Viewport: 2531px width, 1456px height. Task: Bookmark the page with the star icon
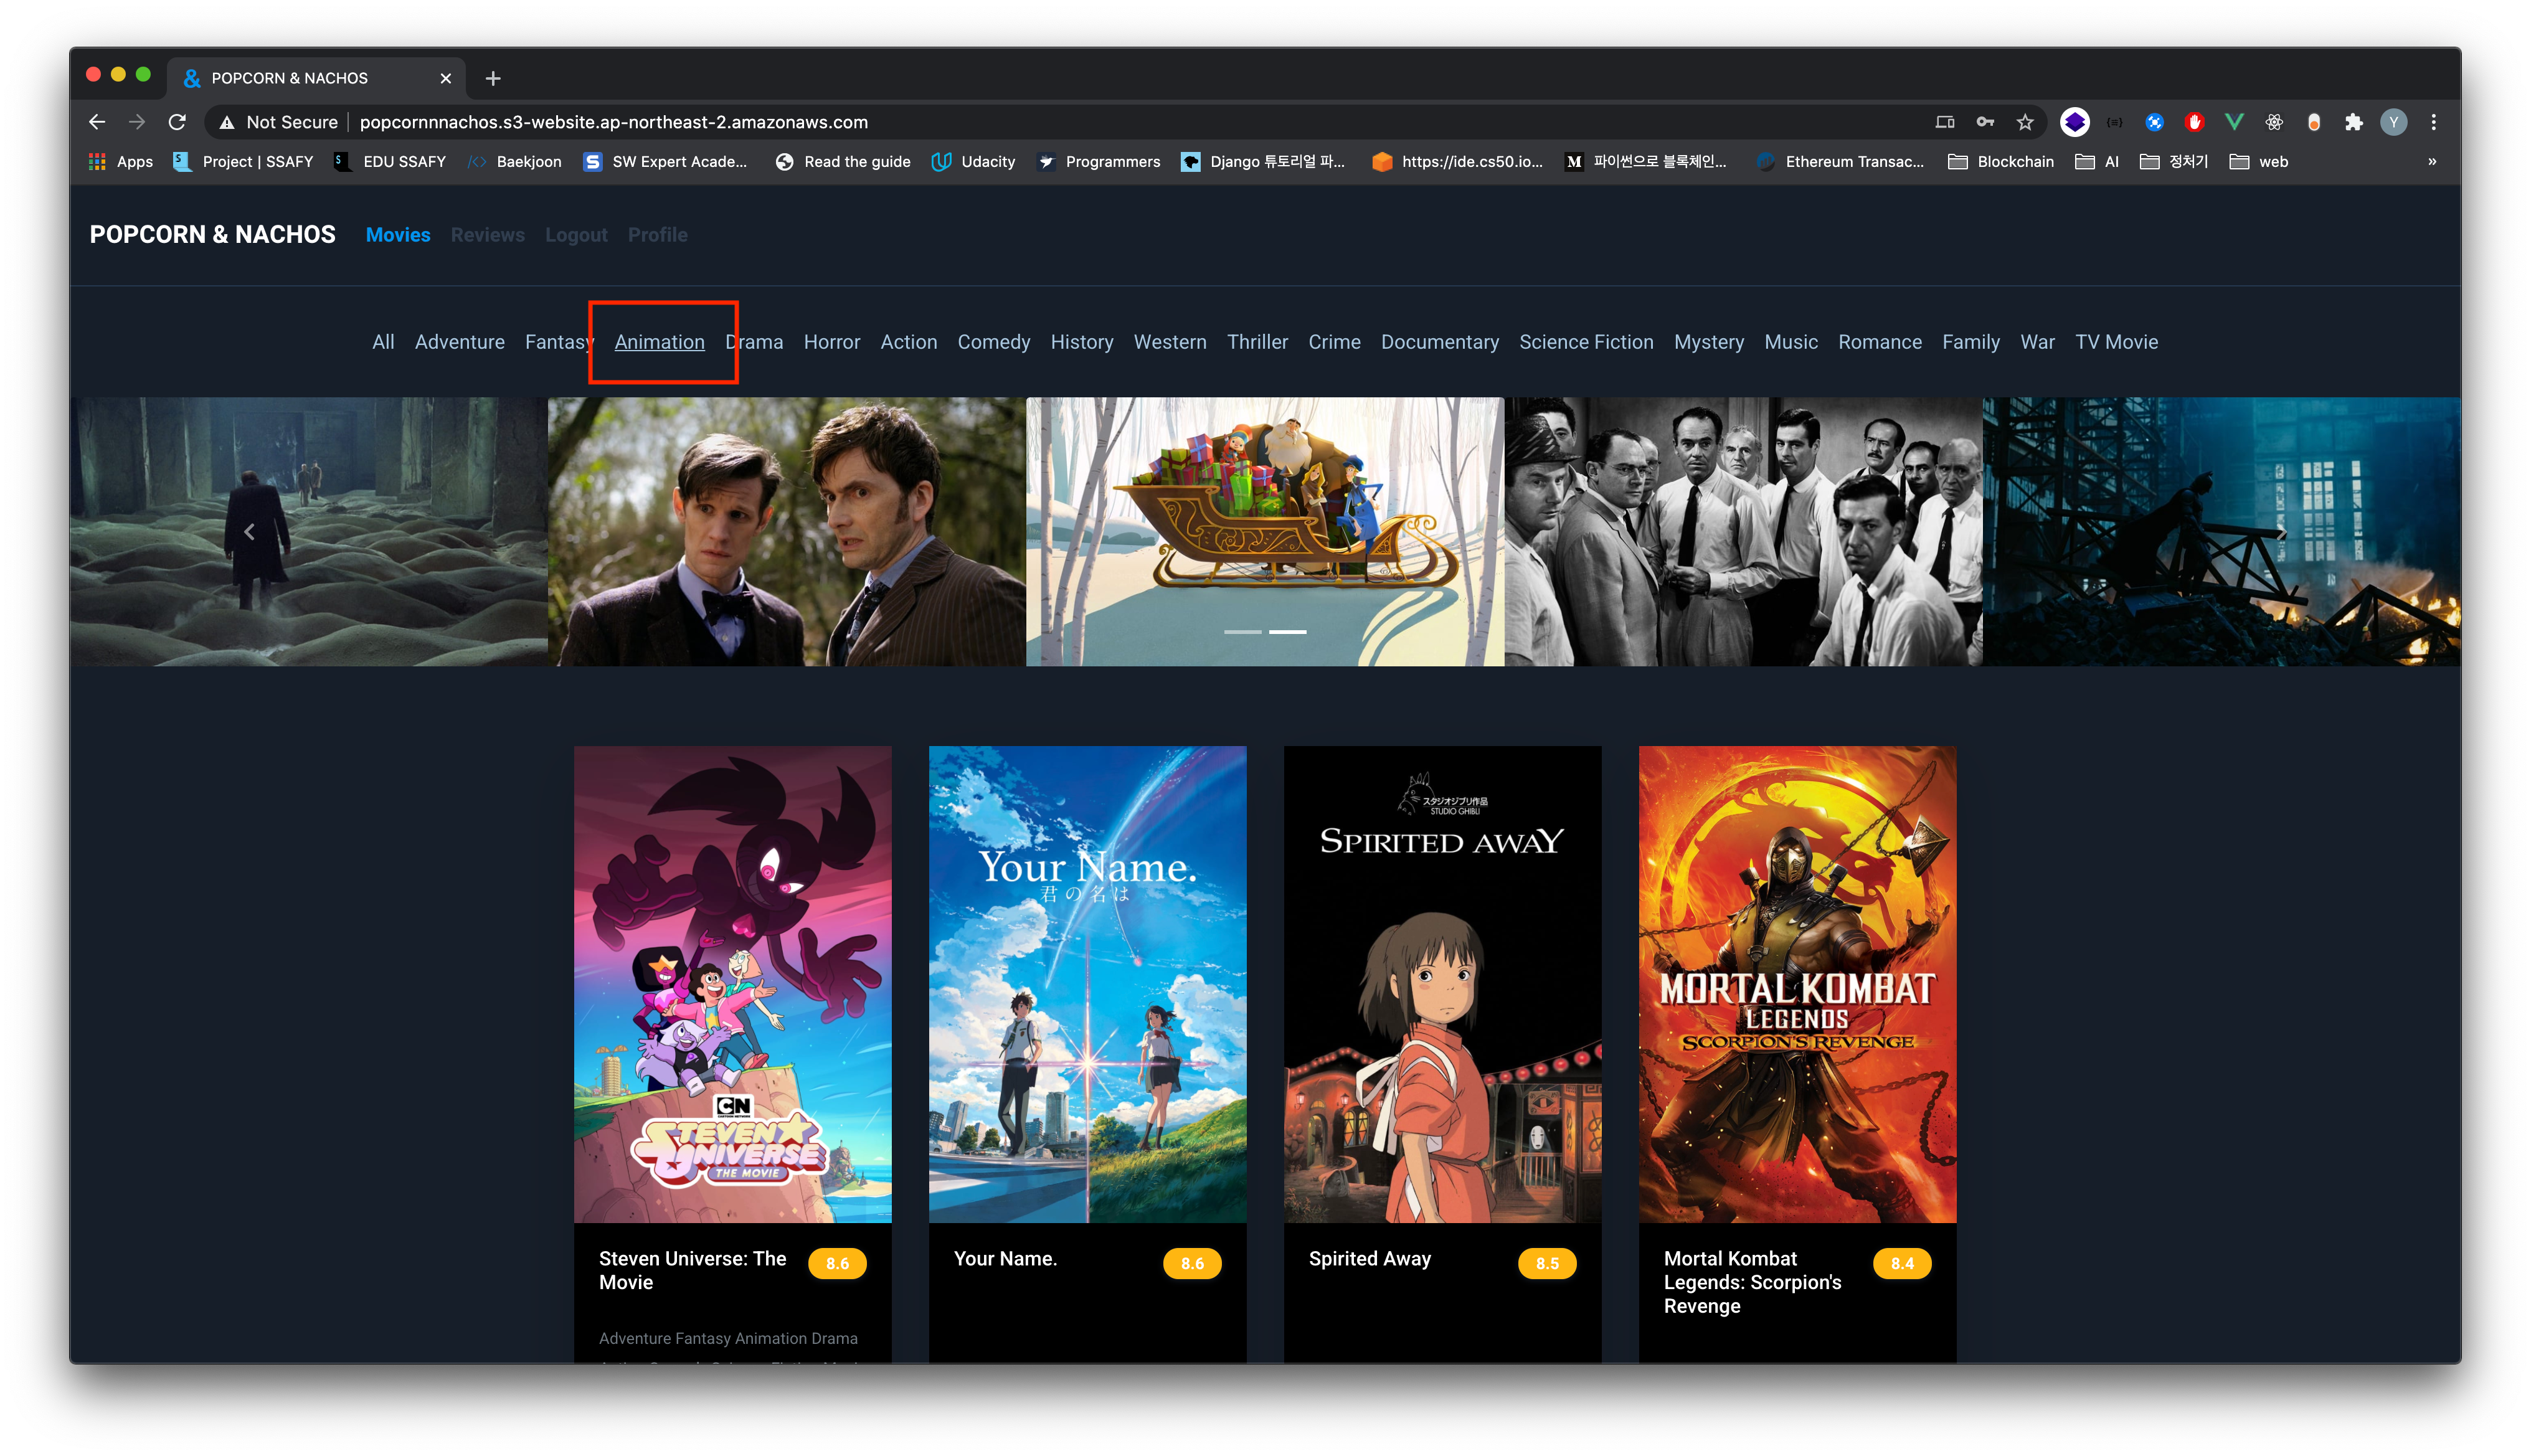click(x=2025, y=122)
